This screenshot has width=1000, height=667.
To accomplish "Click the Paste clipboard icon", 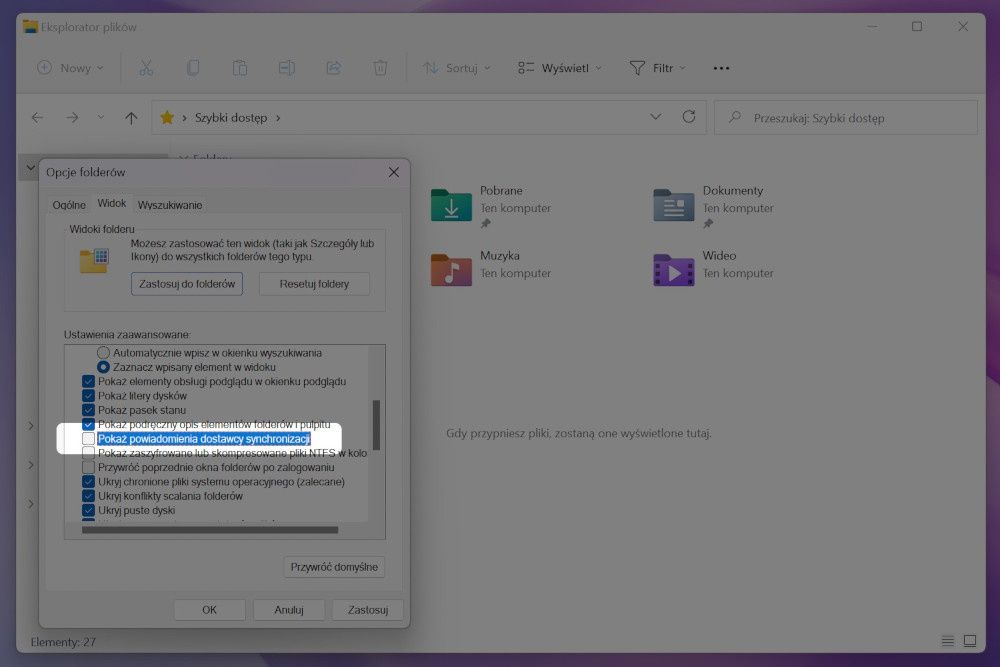I will coord(240,68).
